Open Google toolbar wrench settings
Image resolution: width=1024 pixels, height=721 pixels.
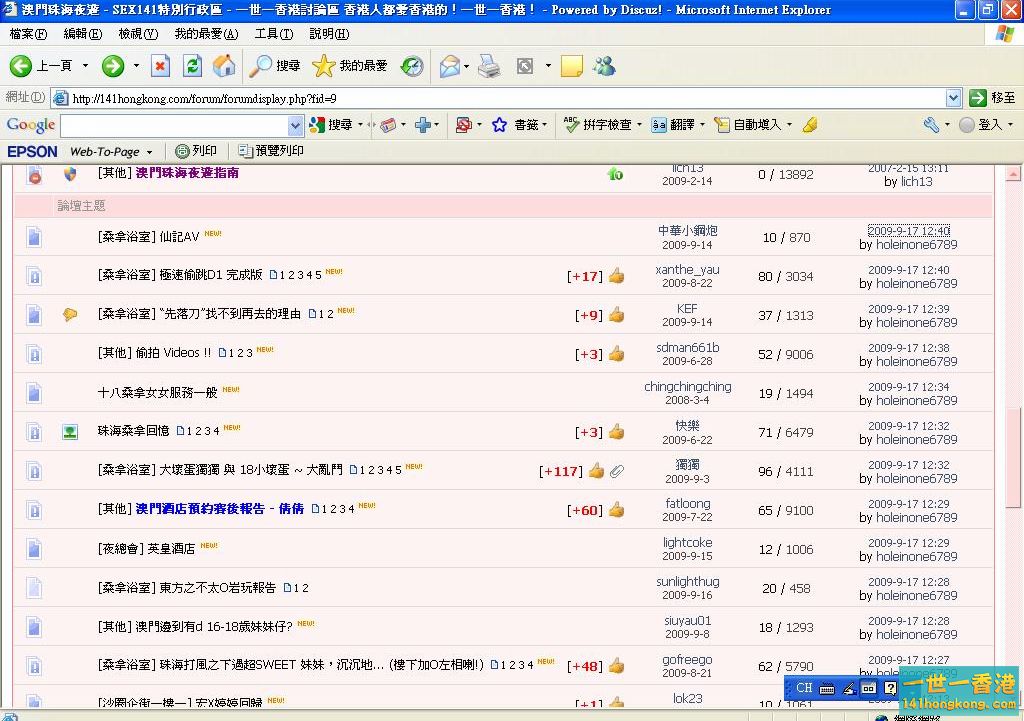(x=931, y=125)
